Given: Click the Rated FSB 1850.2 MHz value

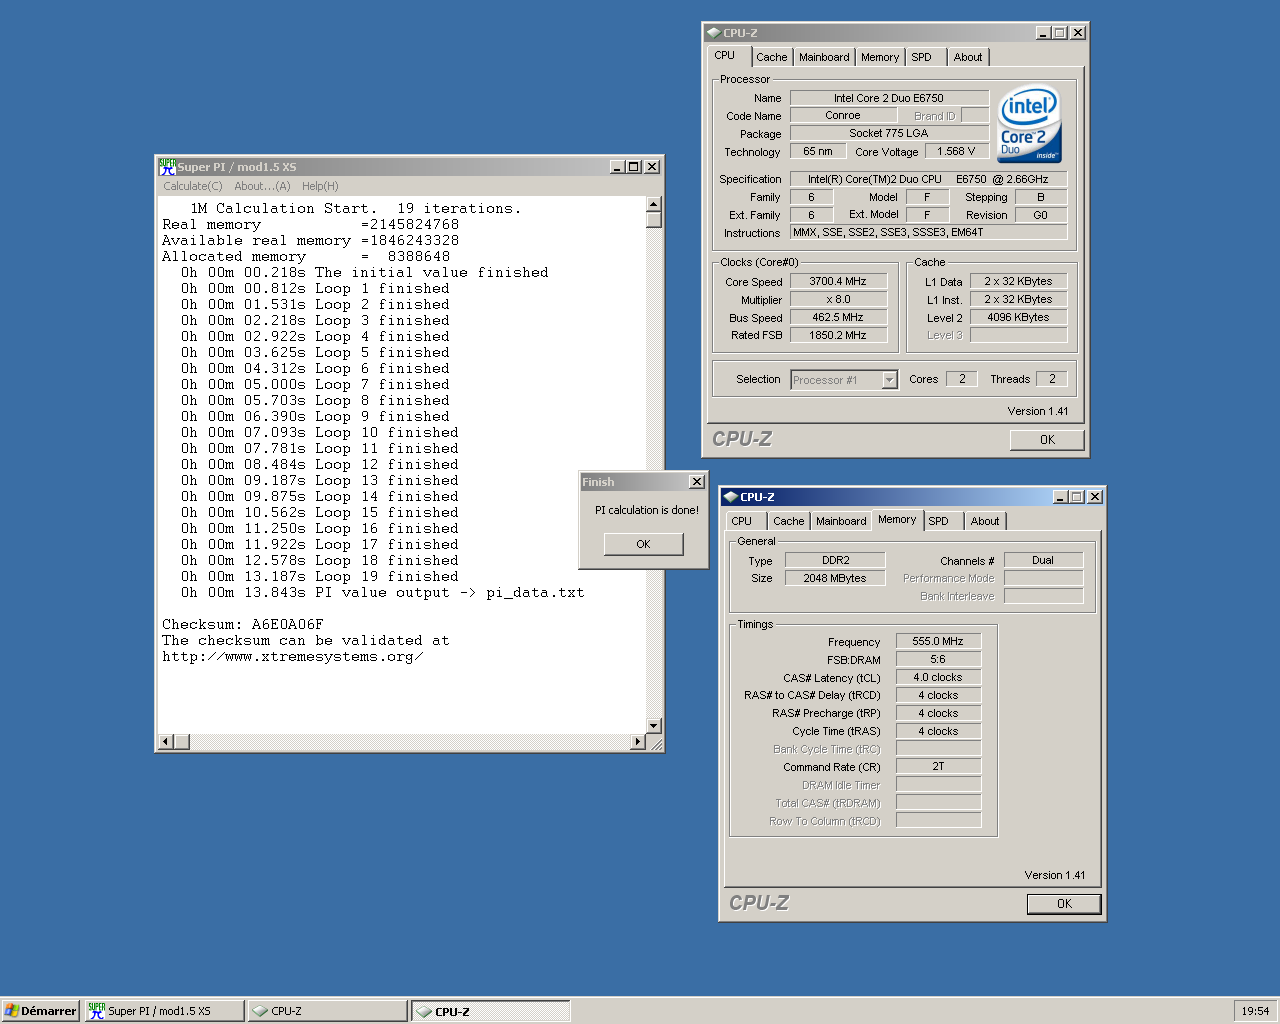Looking at the screenshot, I should pyautogui.click(x=838, y=336).
